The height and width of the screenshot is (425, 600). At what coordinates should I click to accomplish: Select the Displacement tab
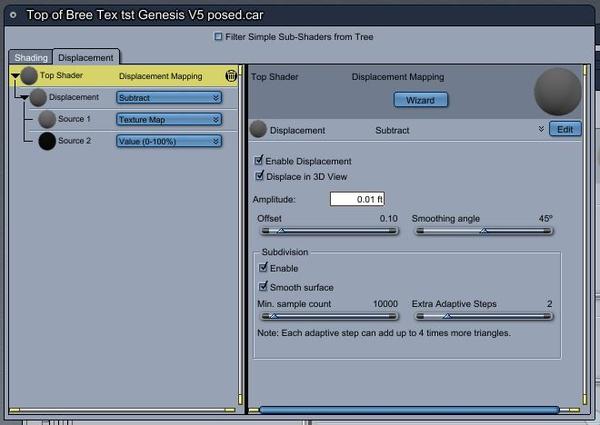pyautogui.click(x=86, y=57)
